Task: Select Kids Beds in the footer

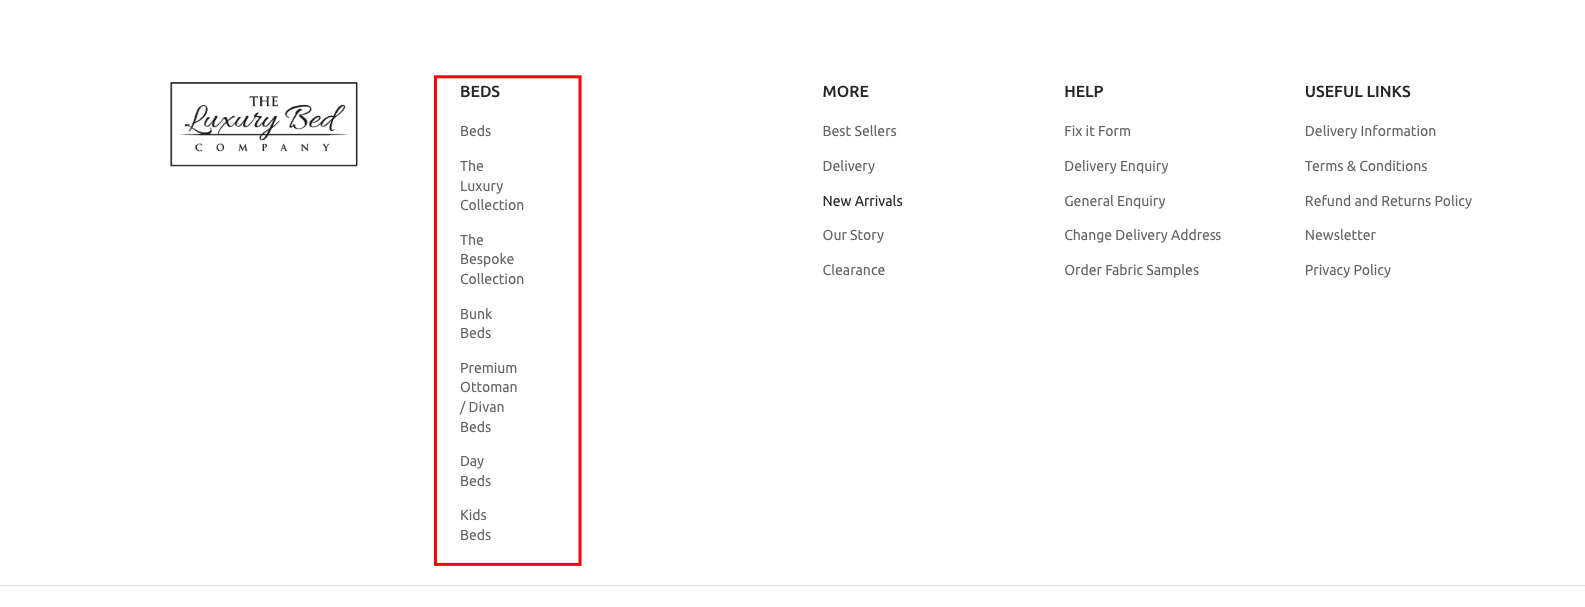Action: [476, 525]
